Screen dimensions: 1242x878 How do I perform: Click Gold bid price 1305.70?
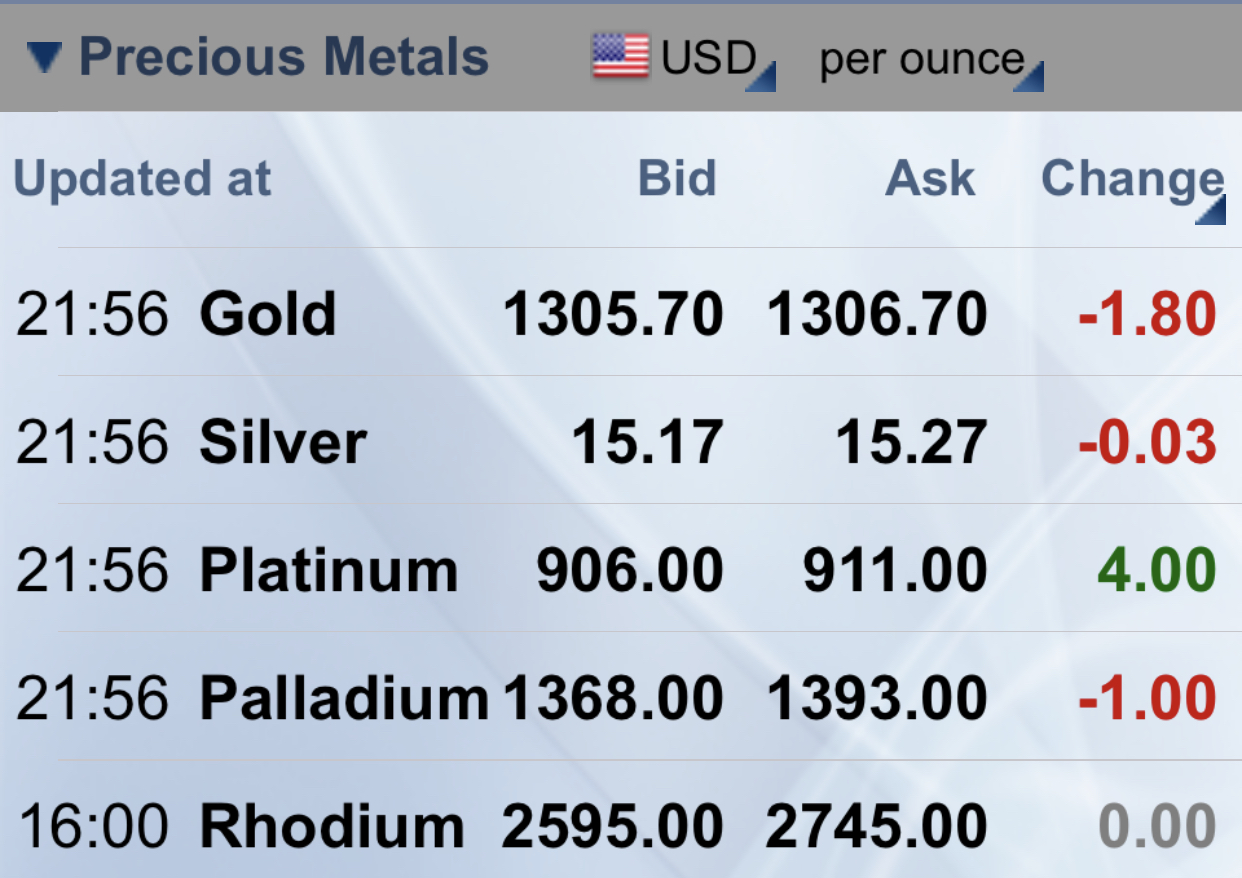(x=613, y=314)
